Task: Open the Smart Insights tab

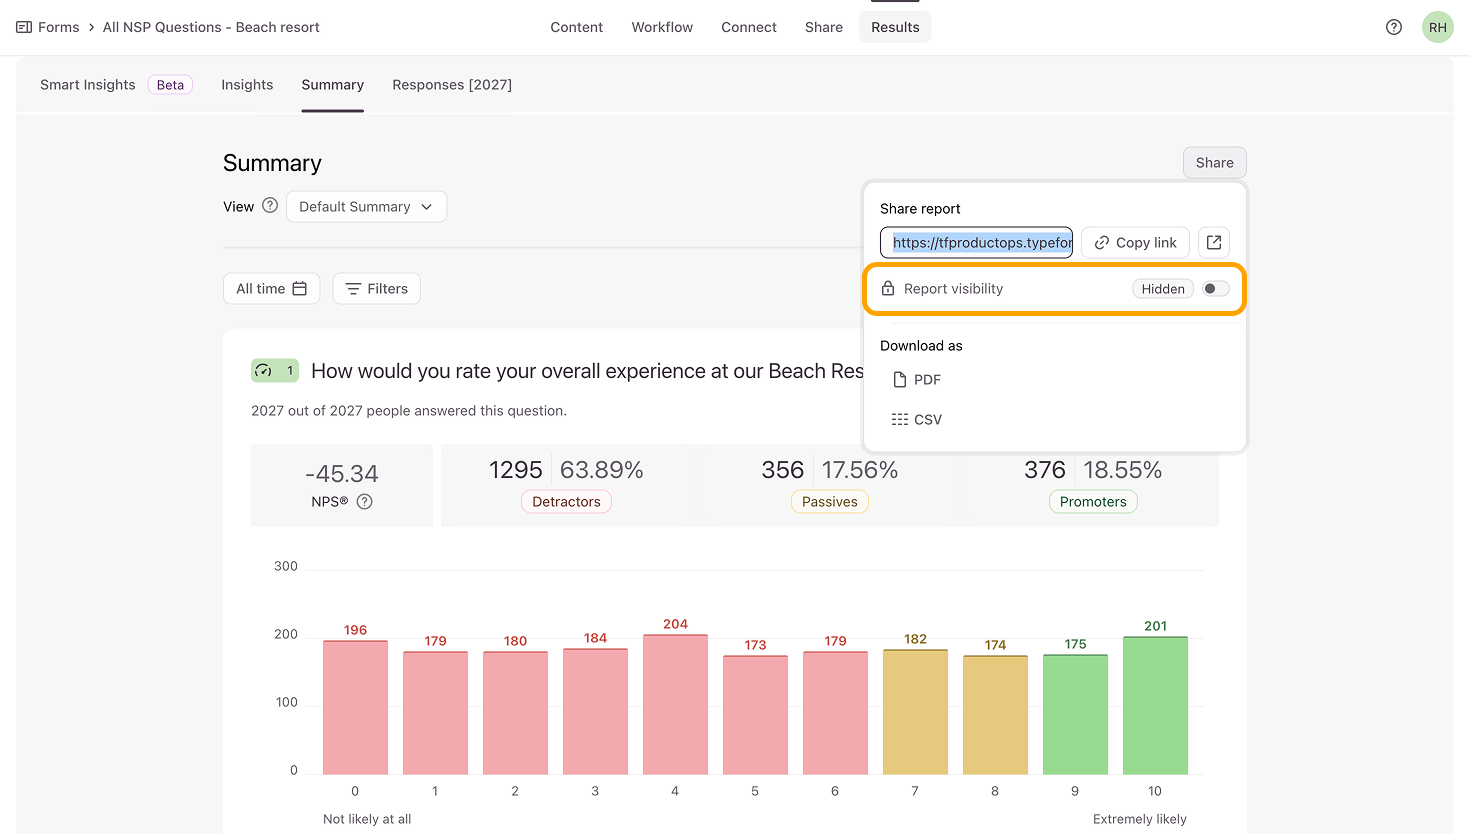Action: click(x=88, y=85)
